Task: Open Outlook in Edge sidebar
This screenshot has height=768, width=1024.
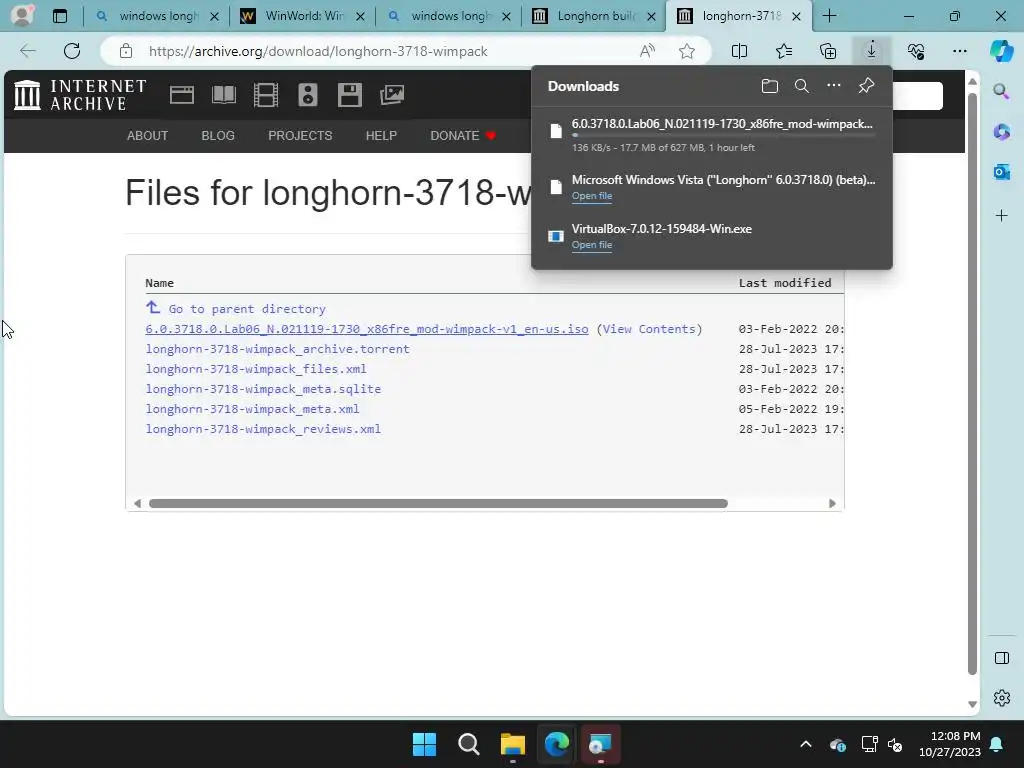Action: click(1001, 172)
